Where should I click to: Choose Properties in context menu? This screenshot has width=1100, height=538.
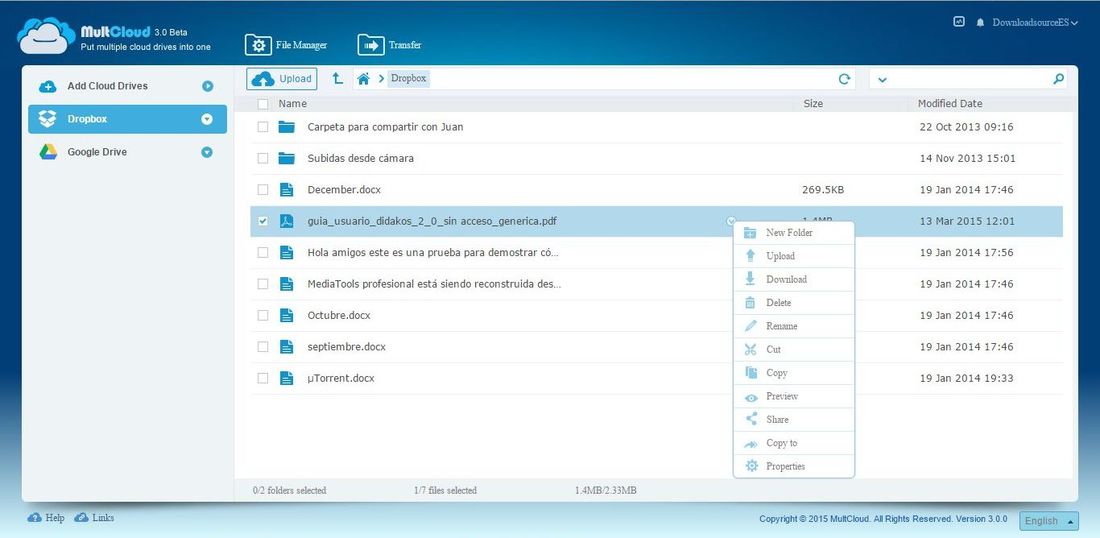[x=793, y=466]
